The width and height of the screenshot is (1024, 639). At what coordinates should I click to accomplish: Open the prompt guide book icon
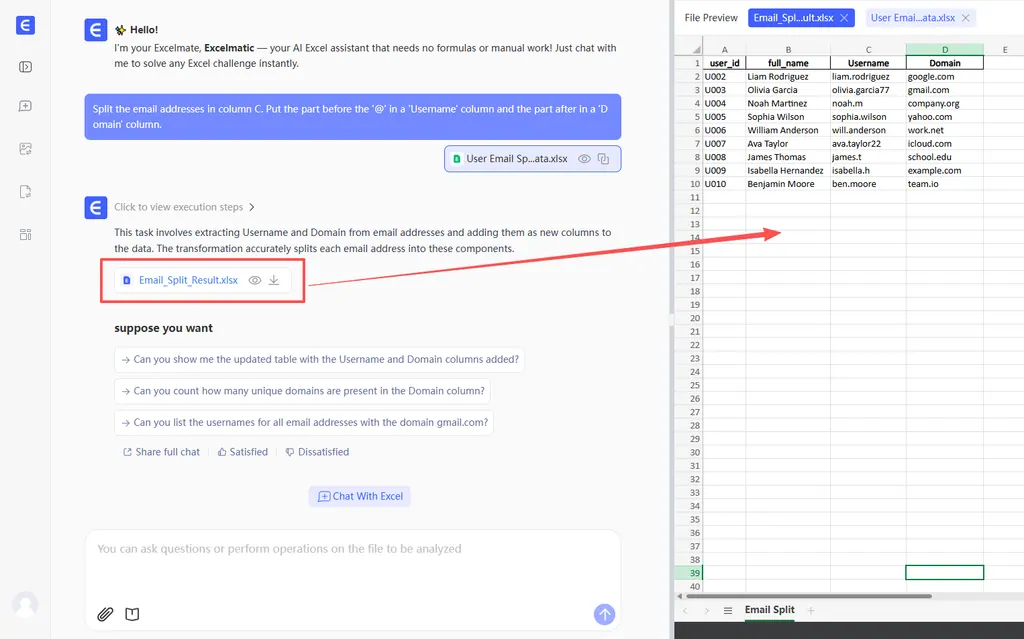click(132, 614)
